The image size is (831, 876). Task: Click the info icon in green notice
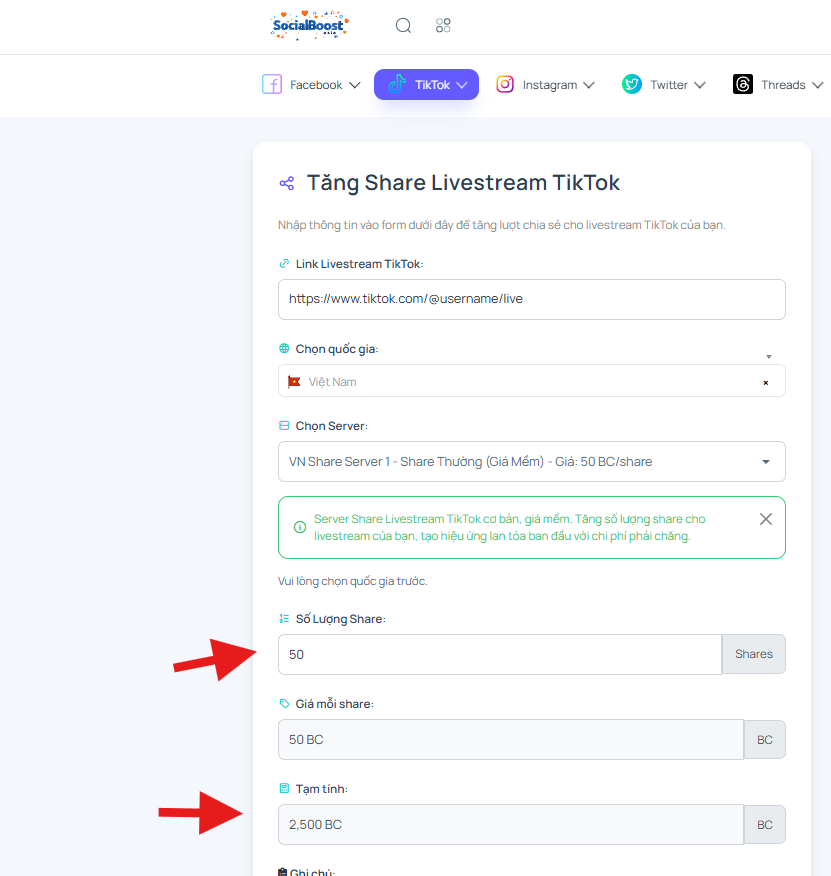pyautogui.click(x=300, y=527)
